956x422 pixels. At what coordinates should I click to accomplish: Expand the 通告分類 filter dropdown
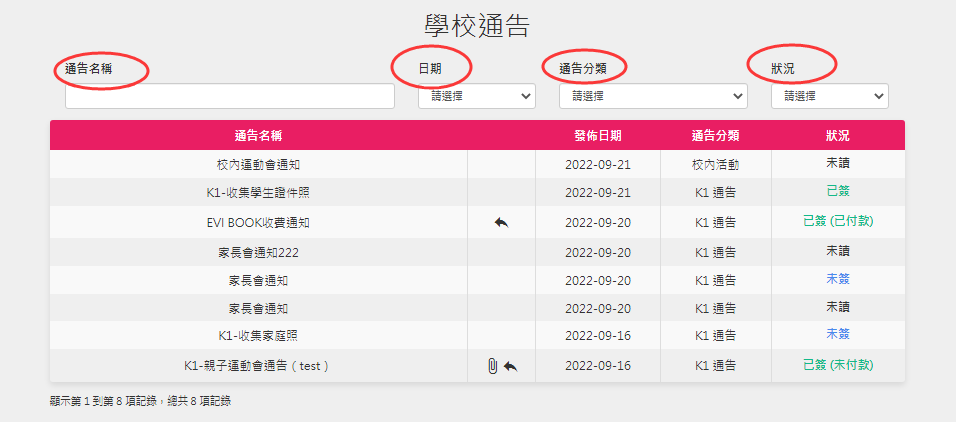[x=652, y=96]
